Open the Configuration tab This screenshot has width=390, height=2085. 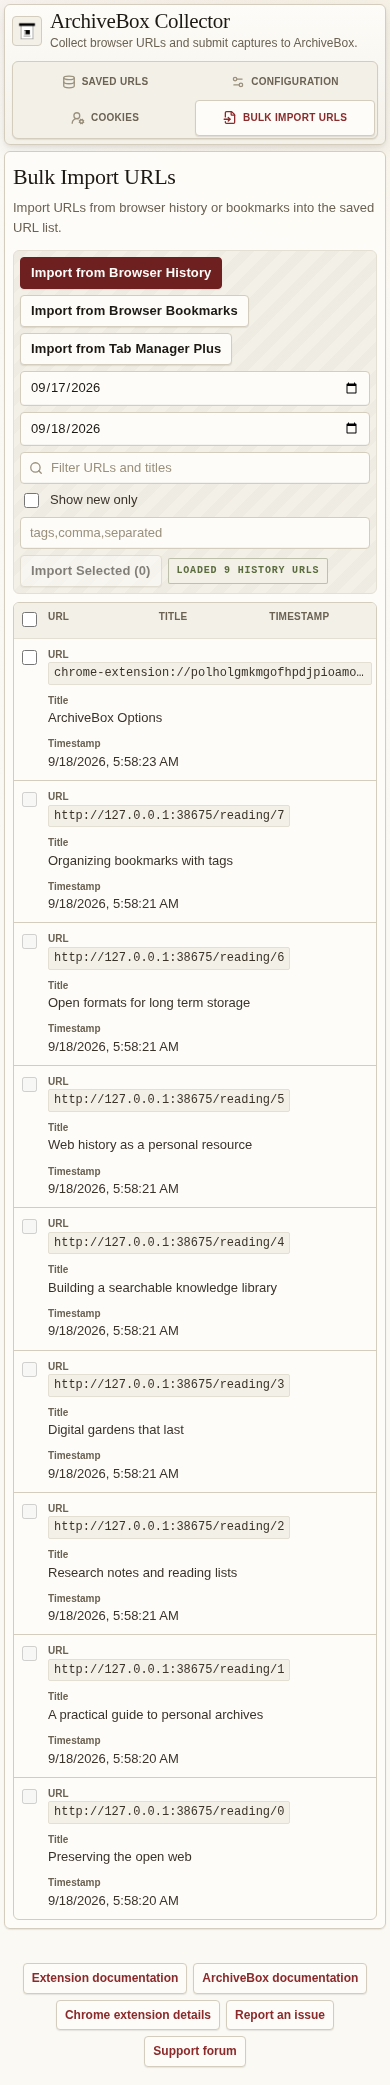point(285,82)
